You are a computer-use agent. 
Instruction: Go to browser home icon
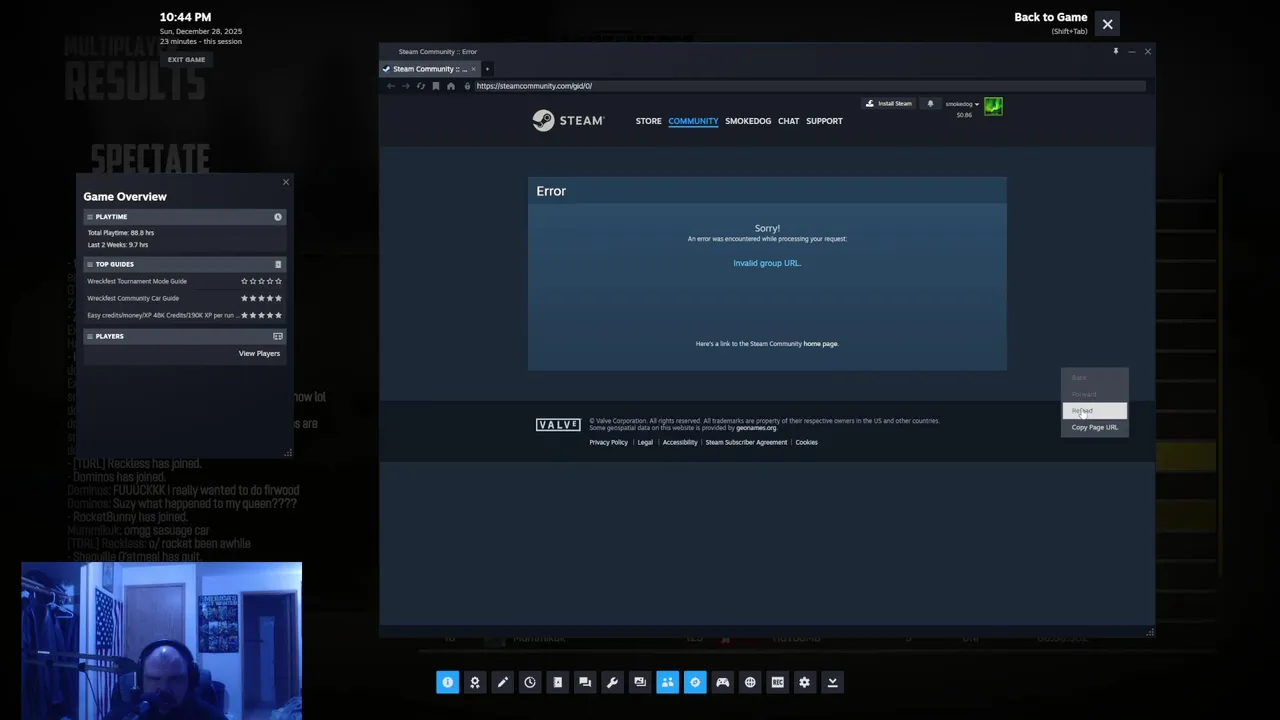pos(450,86)
